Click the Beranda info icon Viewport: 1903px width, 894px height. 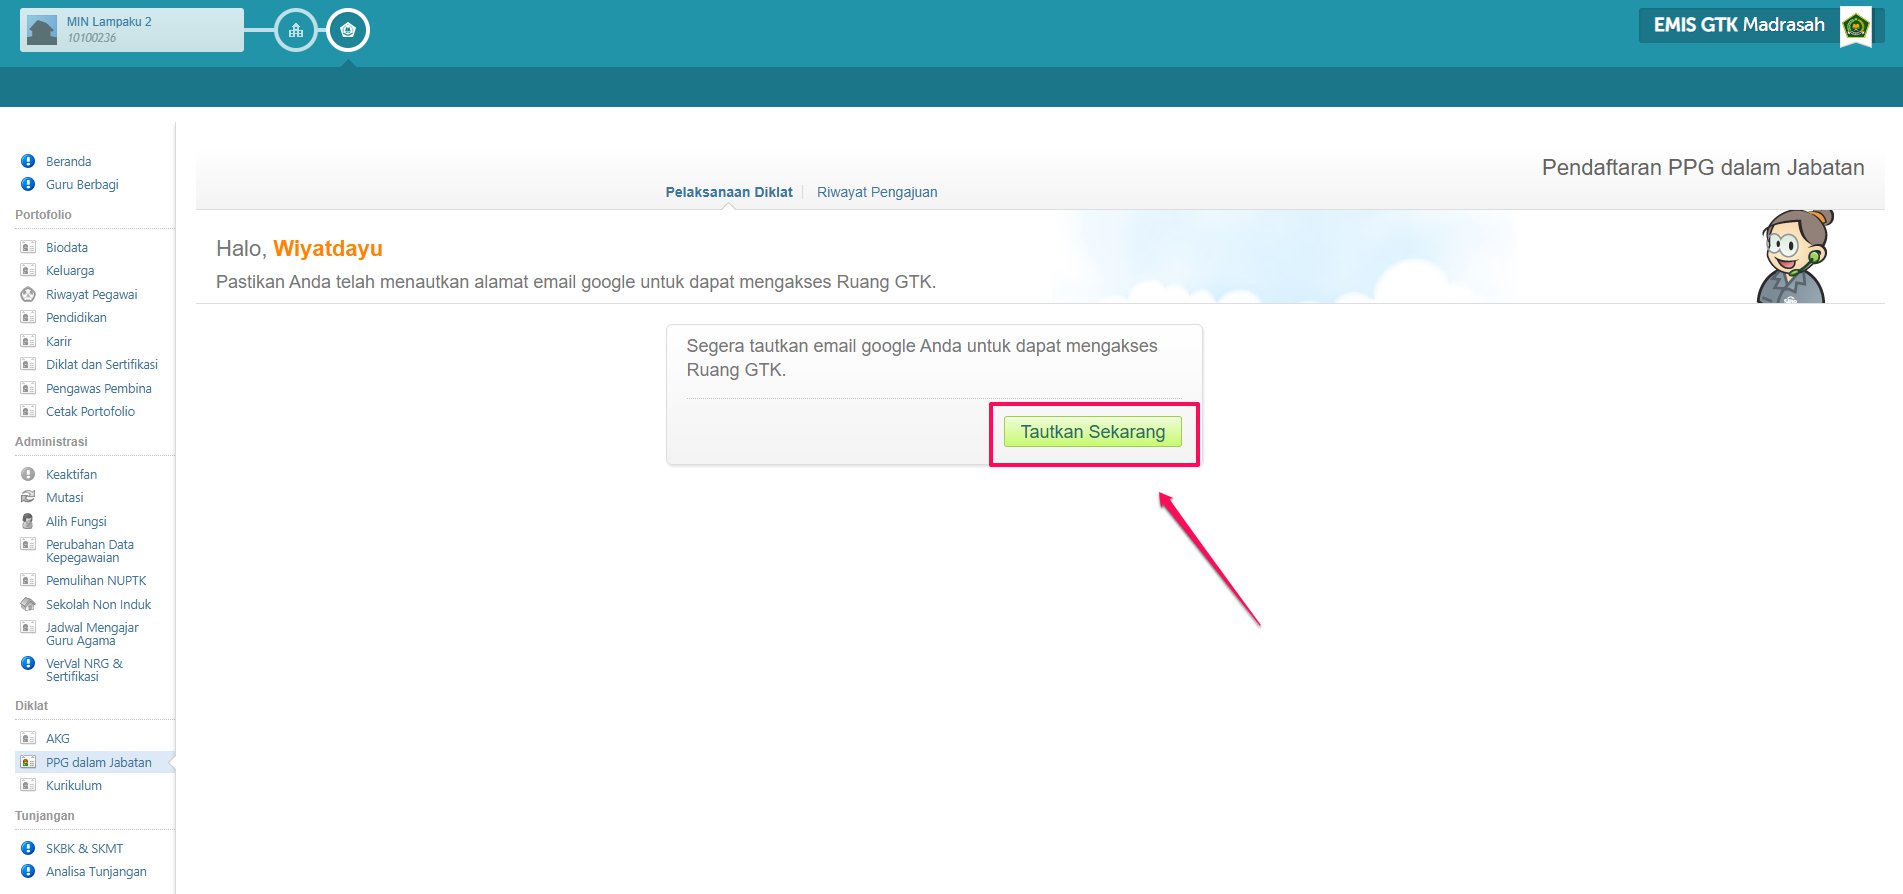click(x=28, y=161)
